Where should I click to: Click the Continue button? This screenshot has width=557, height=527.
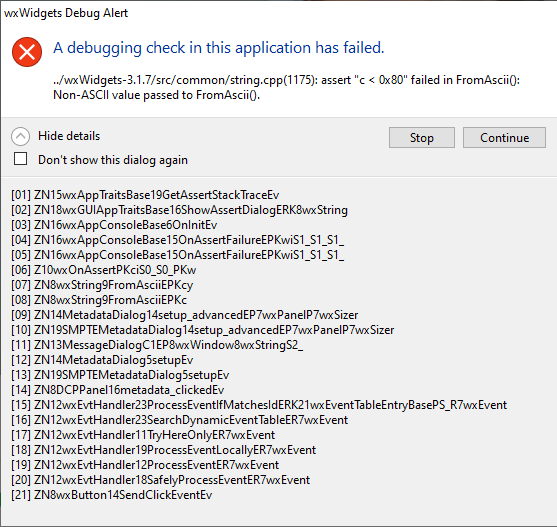pos(504,137)
